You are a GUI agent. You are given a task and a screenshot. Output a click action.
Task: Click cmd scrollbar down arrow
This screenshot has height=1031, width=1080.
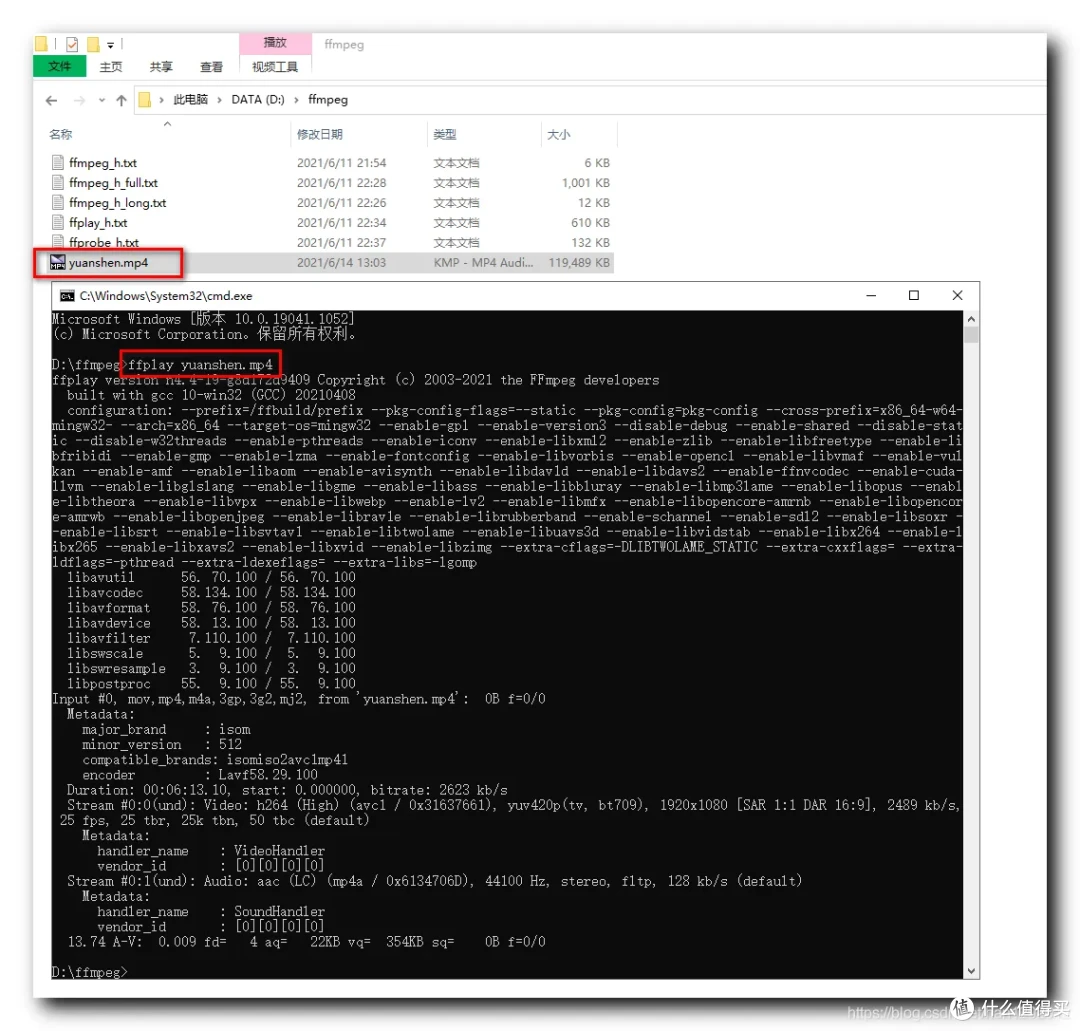pos(971,971)
